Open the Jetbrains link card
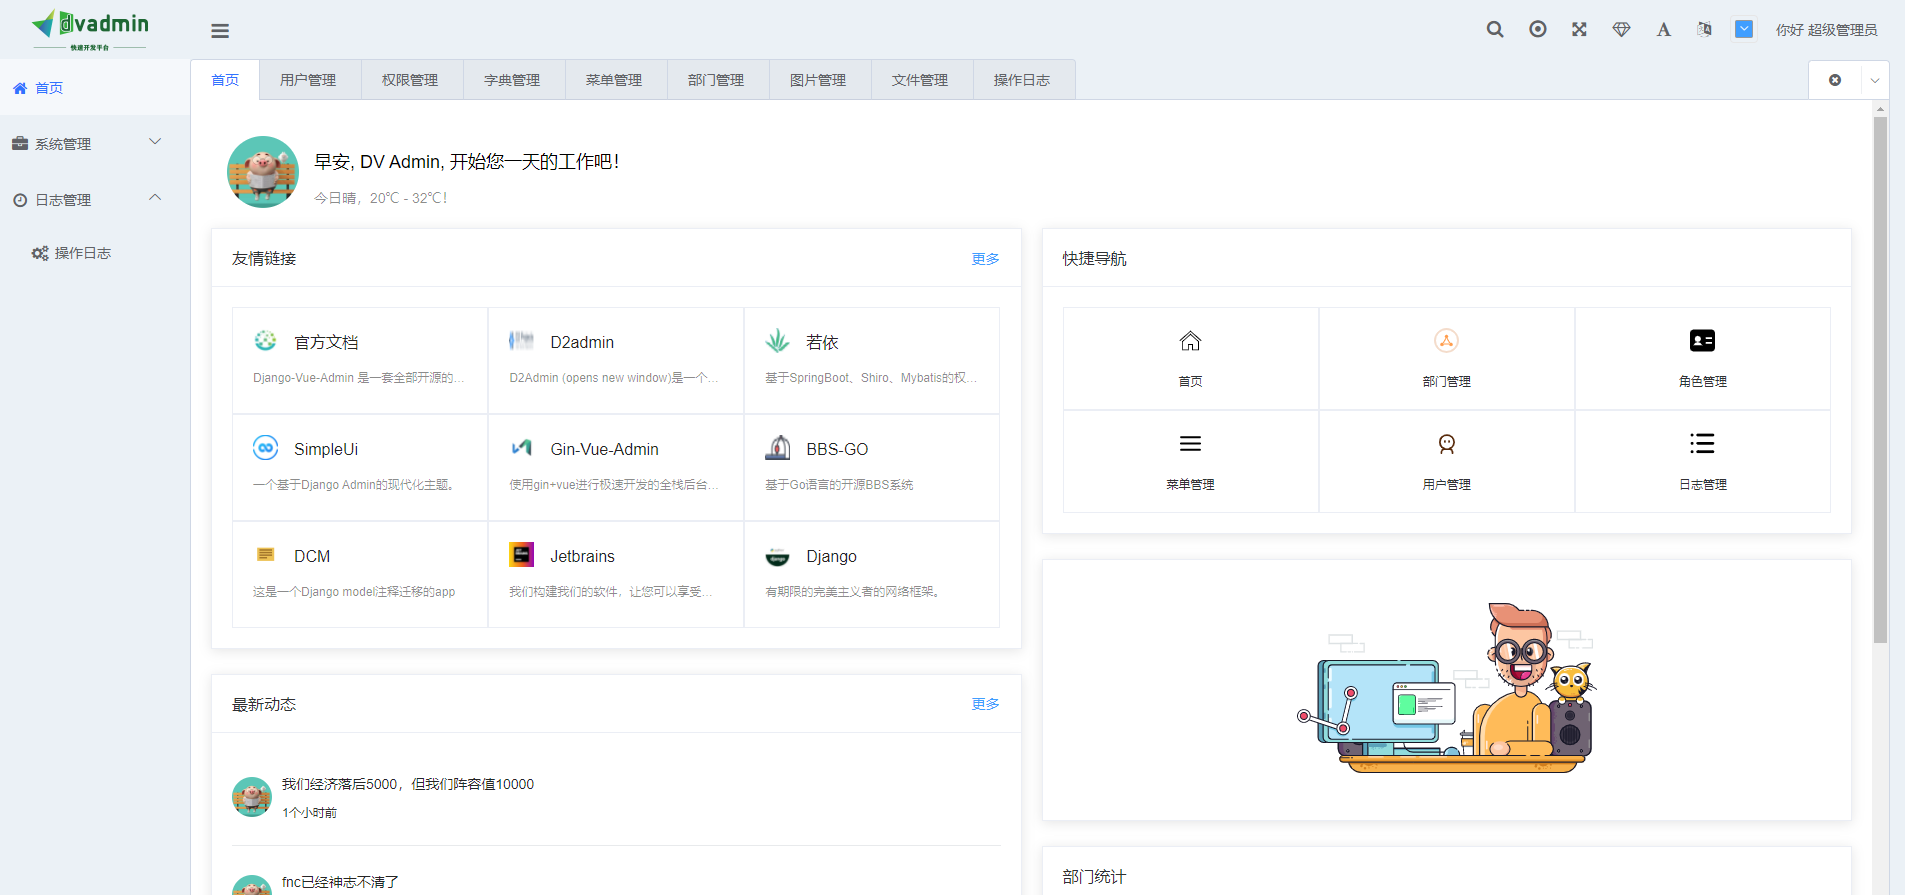Viewport: 1905px width, 895px height. 616,574
